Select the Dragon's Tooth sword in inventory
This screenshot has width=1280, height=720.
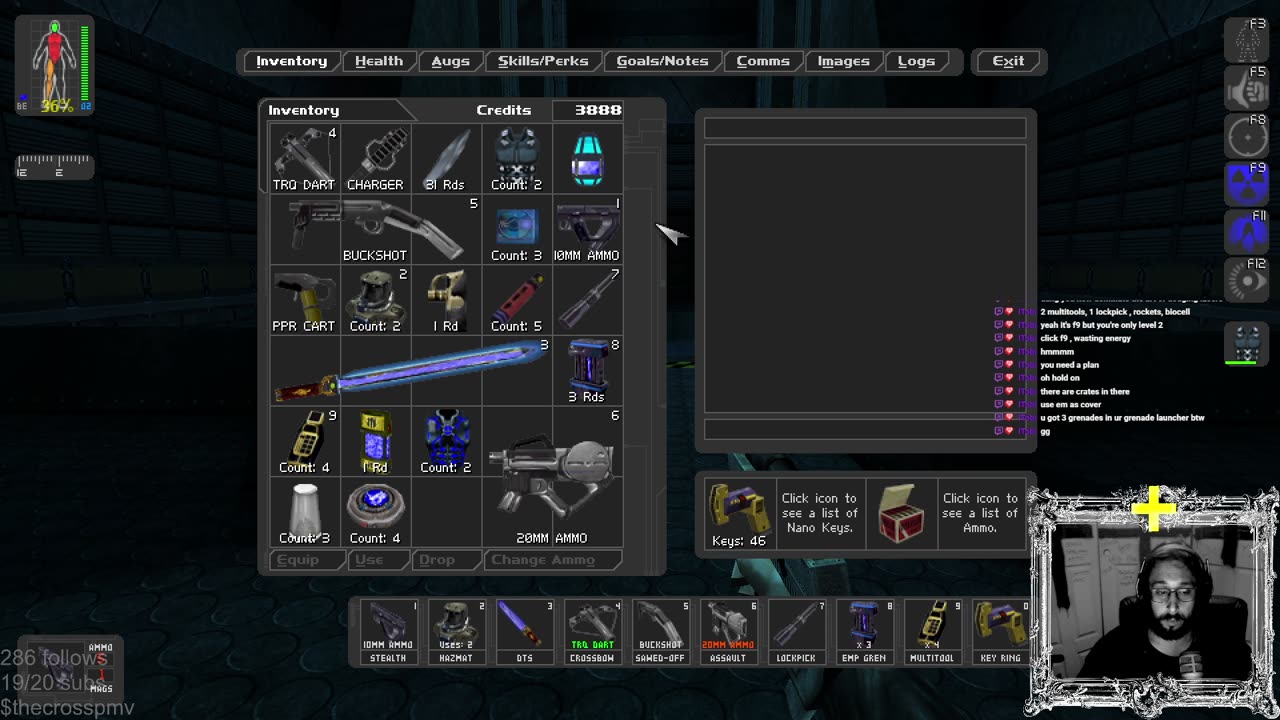point(411,371)
